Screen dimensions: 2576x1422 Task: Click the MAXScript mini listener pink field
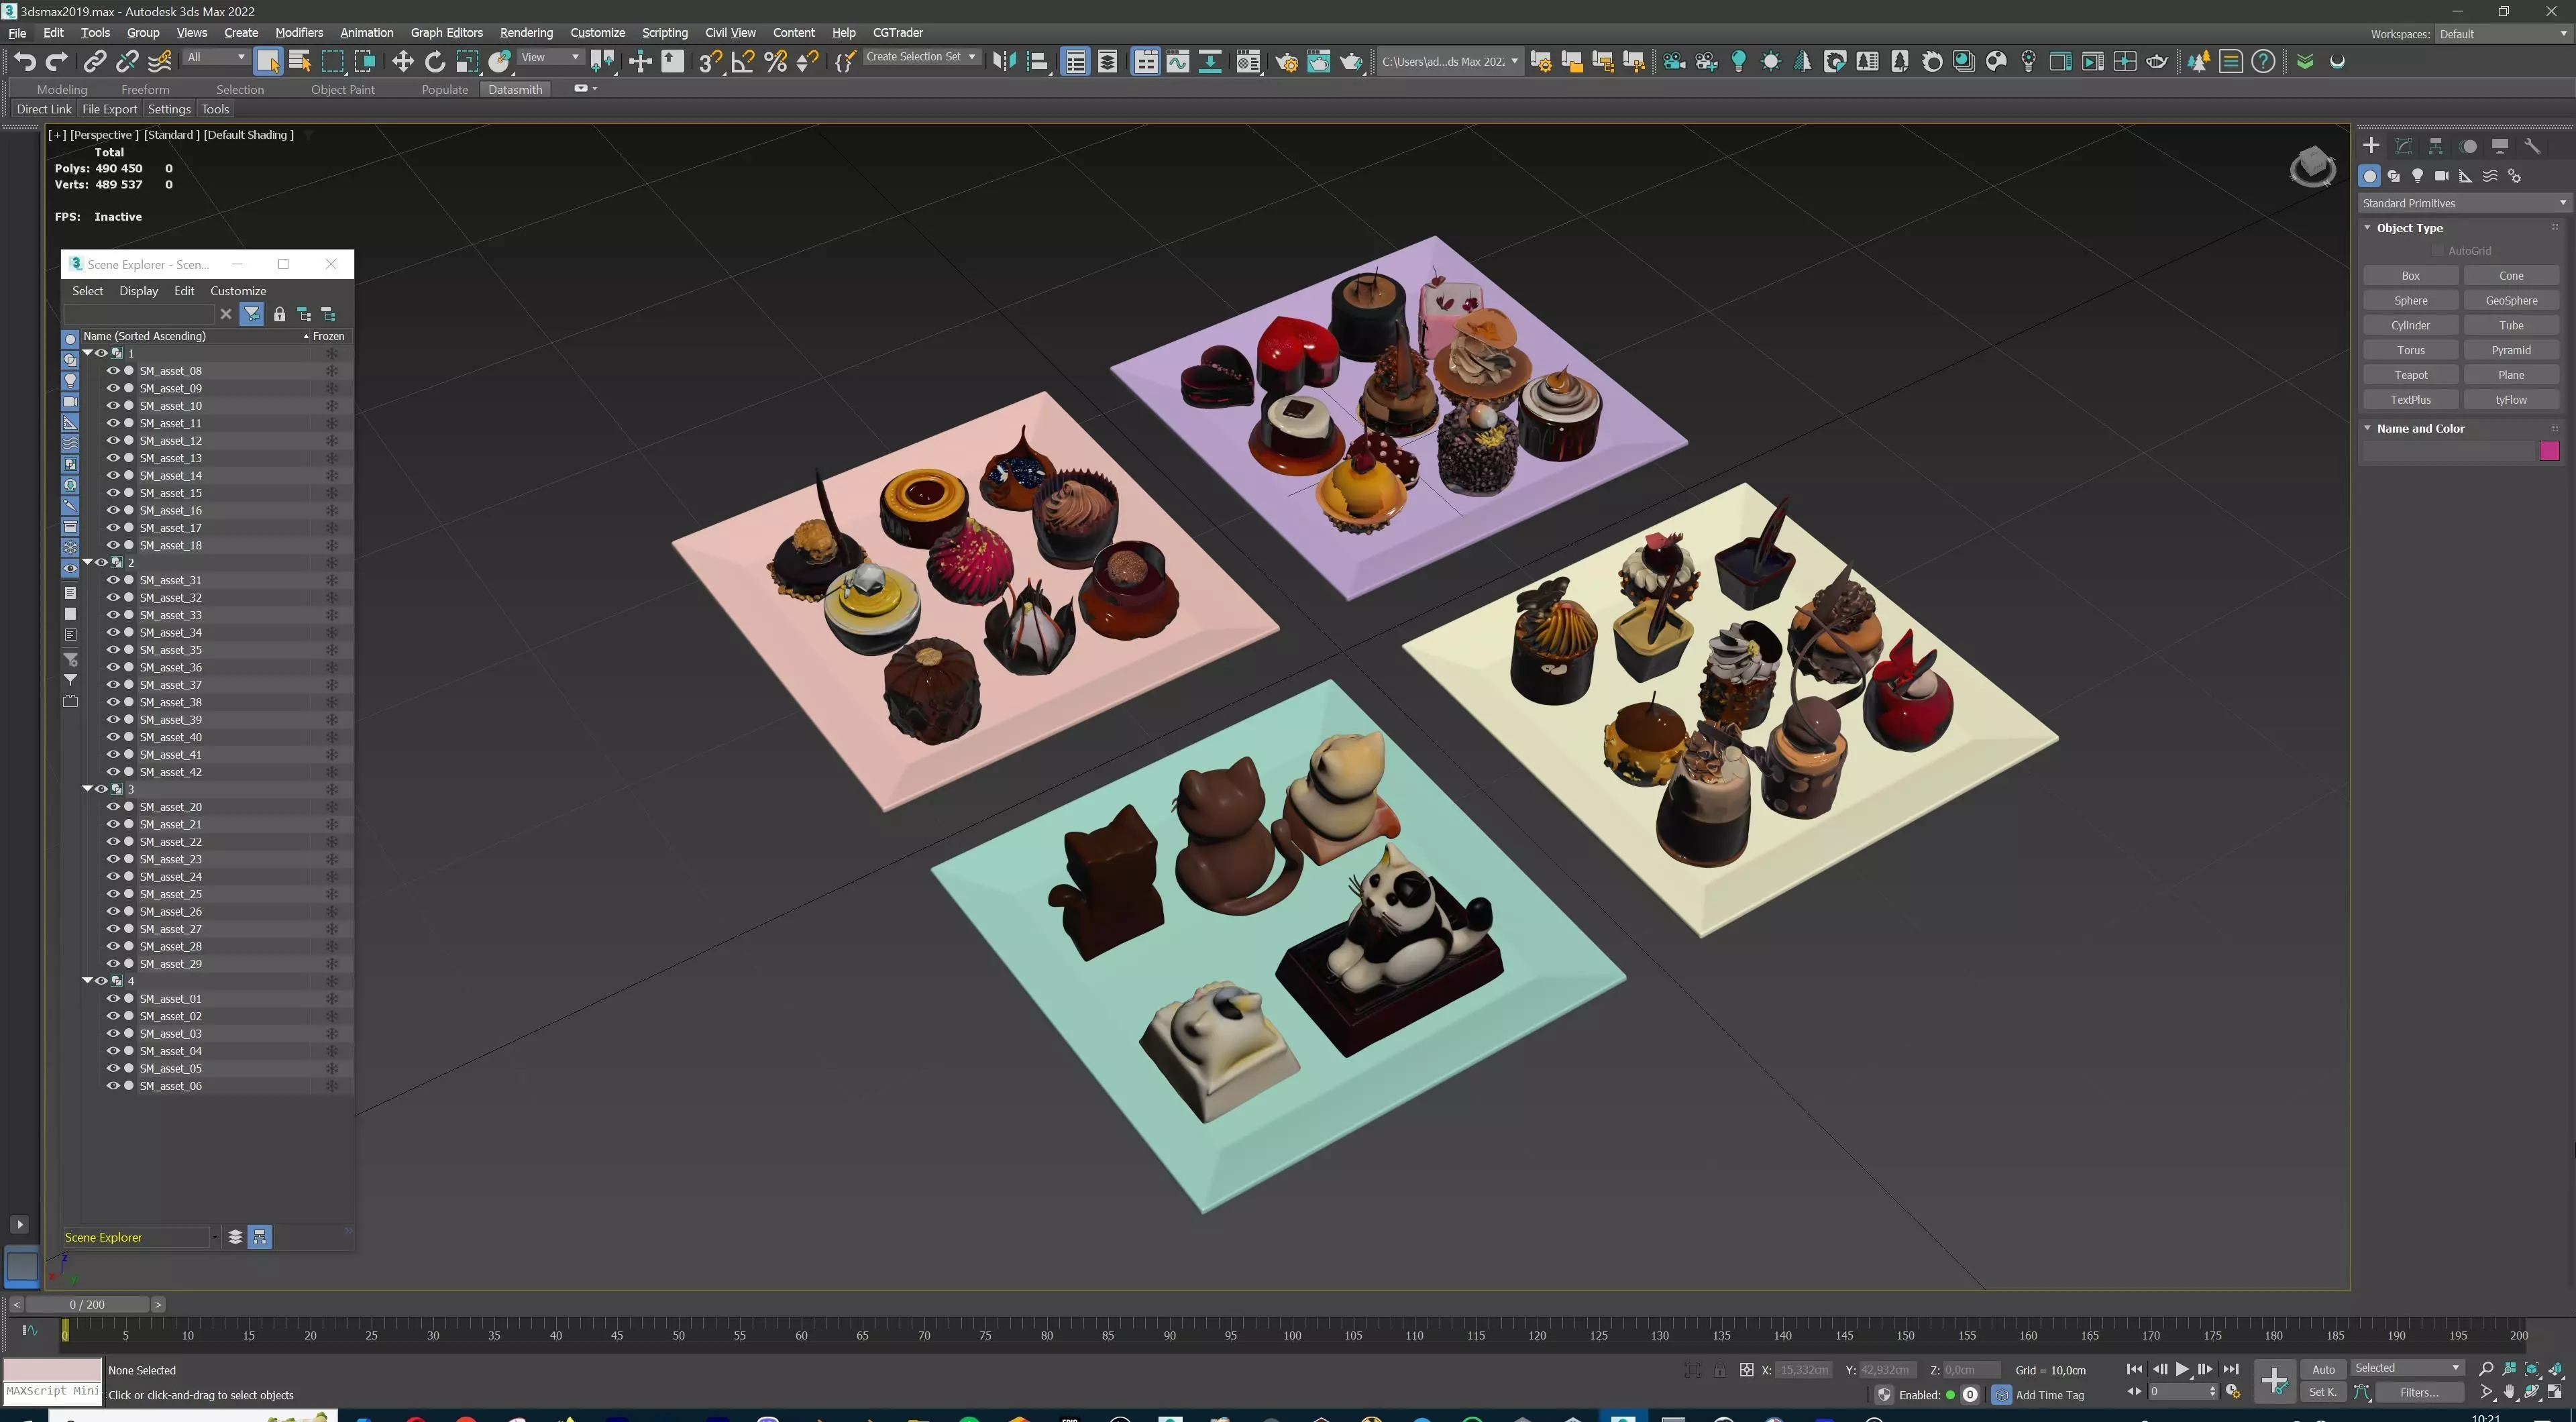[52, 1369]
